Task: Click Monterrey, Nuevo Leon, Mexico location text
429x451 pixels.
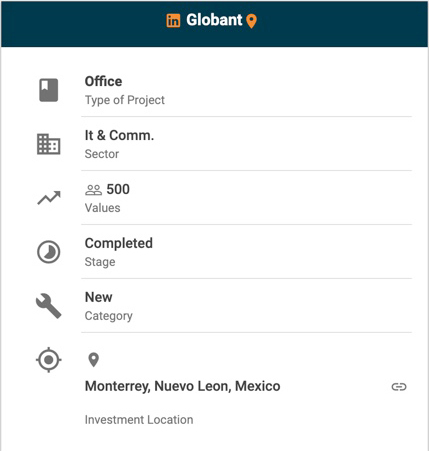Action: tap(182, 386)
